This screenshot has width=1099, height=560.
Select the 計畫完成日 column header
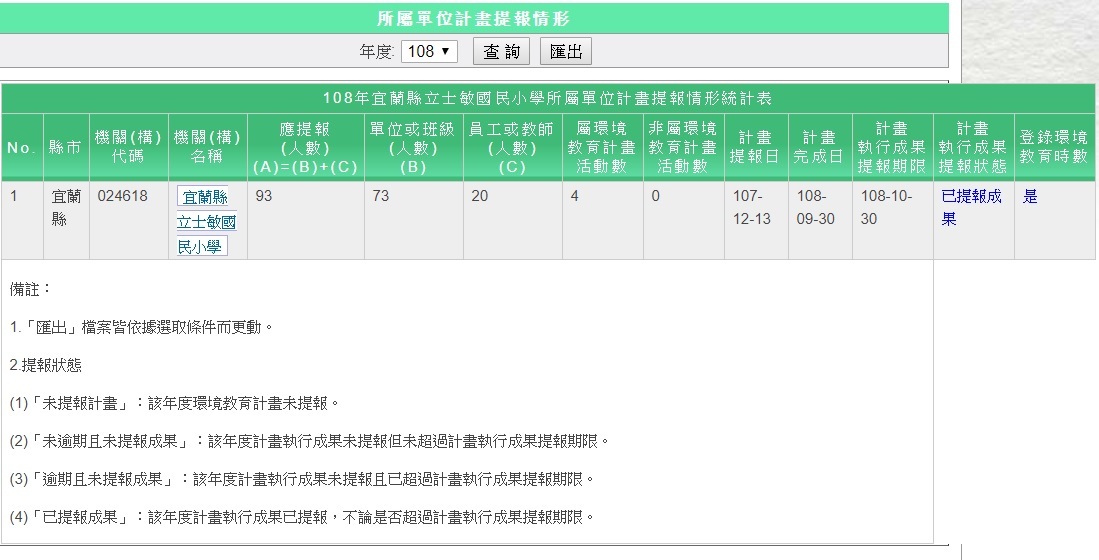tap(820, 147)
